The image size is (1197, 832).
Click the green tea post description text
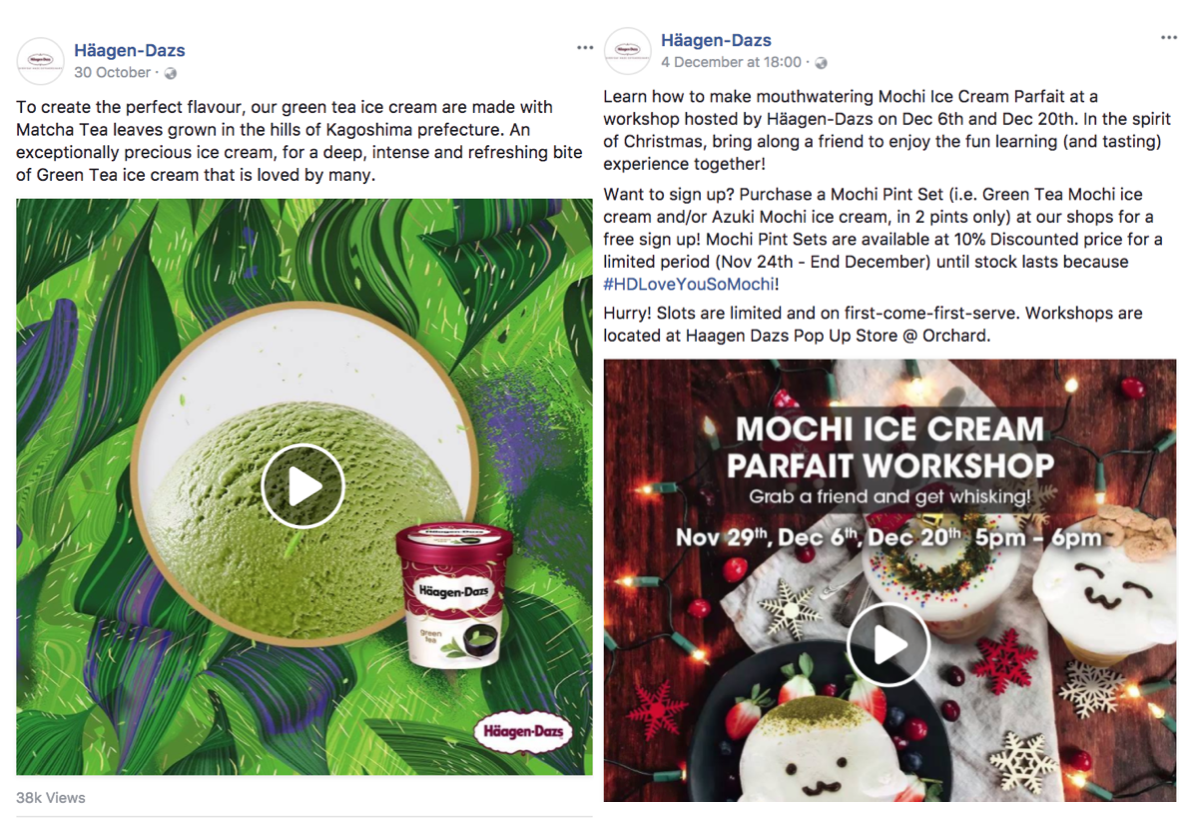pos(299,141)
